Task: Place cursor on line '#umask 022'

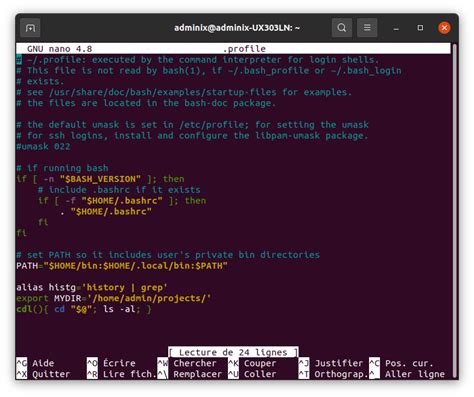Action: 43,146
